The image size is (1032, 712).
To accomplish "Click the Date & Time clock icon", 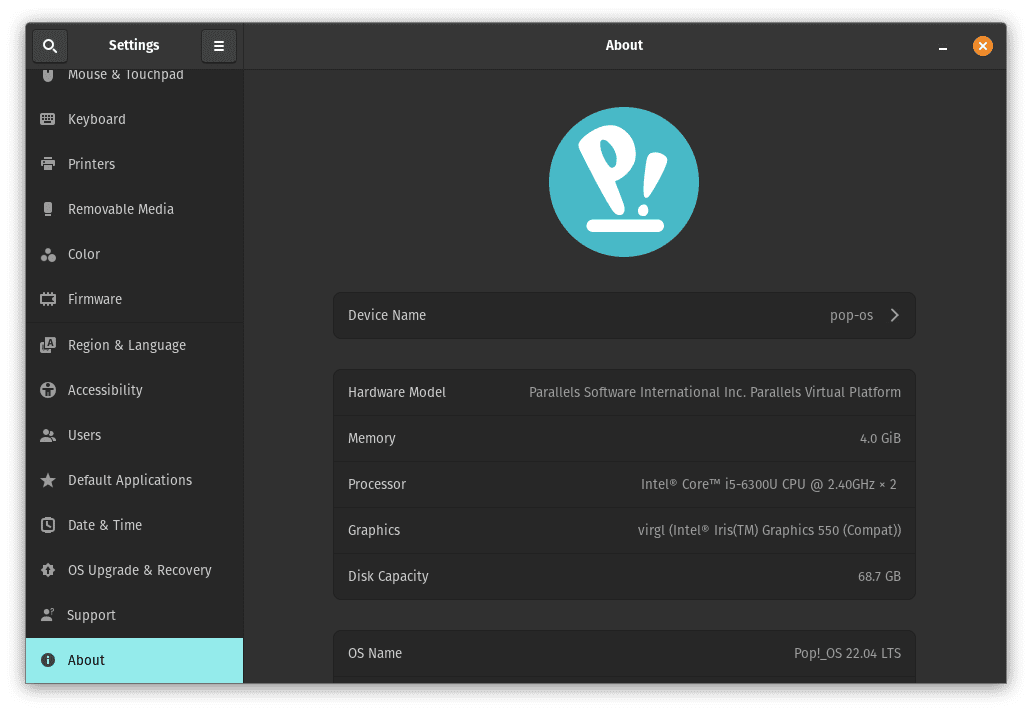I will click(47, 525).
